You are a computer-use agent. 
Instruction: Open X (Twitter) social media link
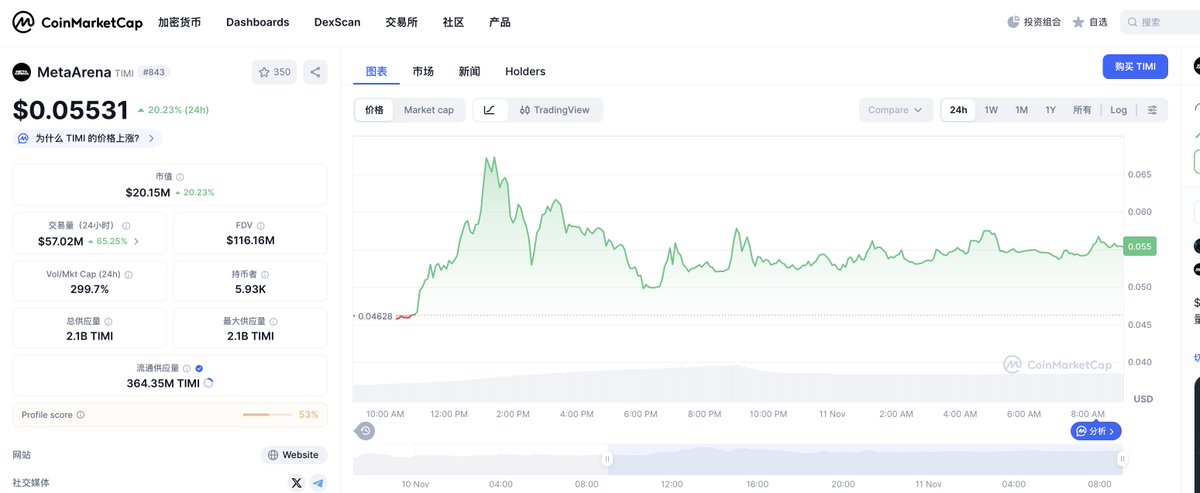pyautogui.click(x=296, y=483)
